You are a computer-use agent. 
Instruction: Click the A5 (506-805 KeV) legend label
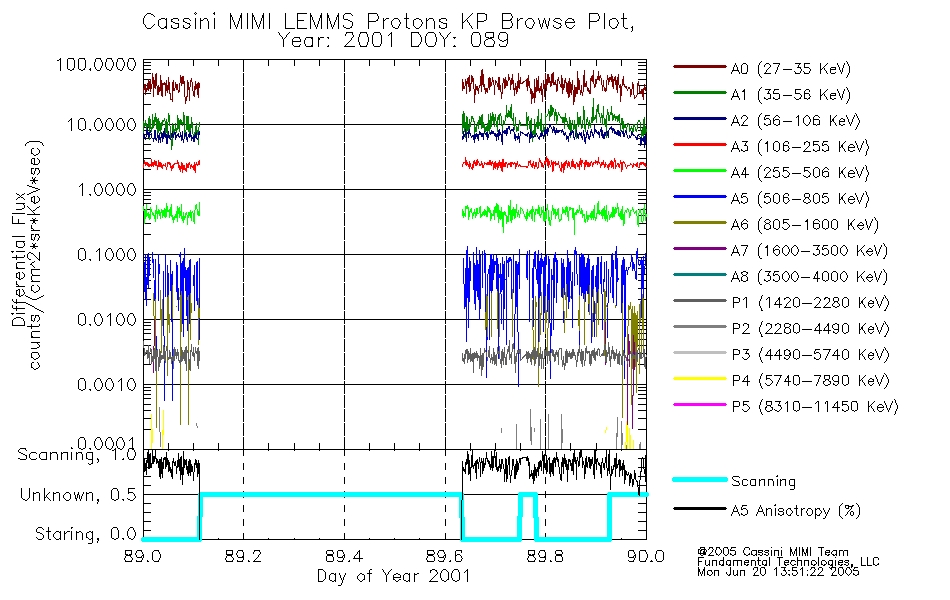(x=800, y=199)
